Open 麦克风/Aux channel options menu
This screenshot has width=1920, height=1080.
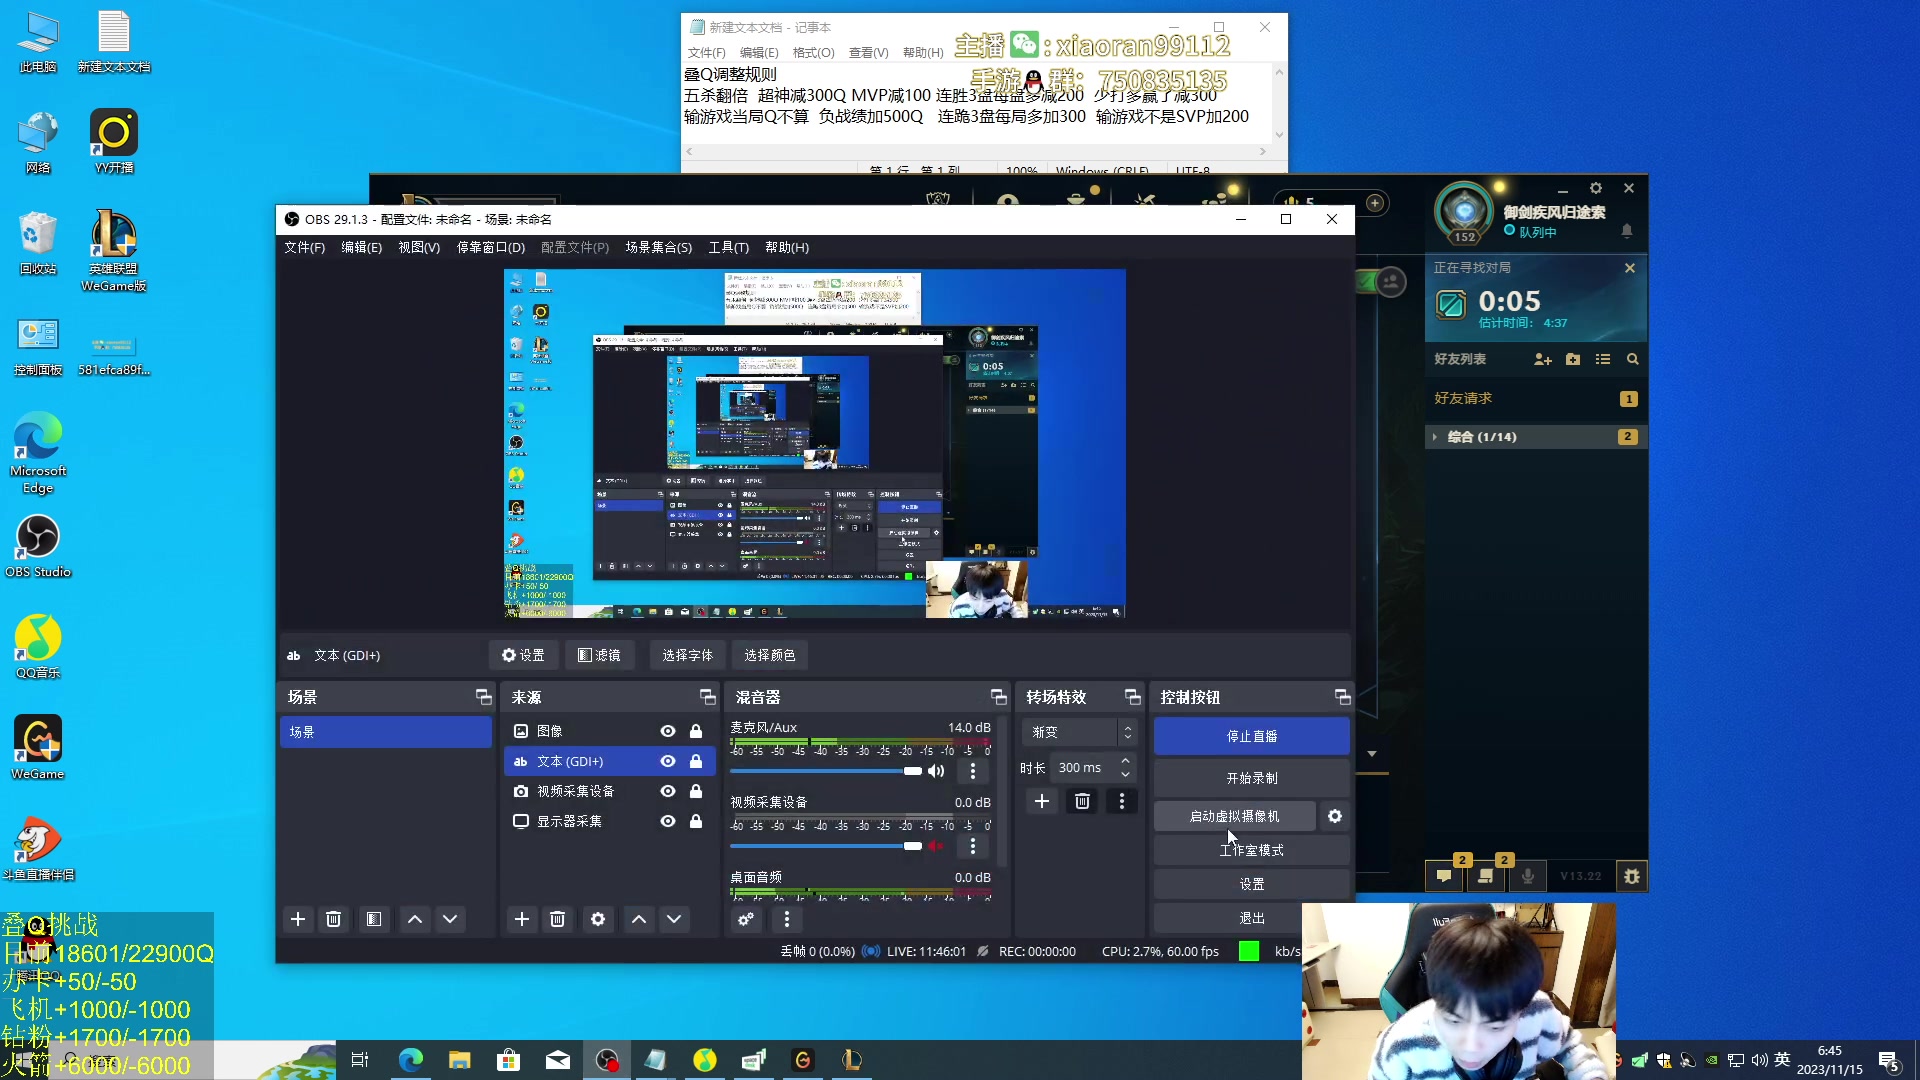973,771
